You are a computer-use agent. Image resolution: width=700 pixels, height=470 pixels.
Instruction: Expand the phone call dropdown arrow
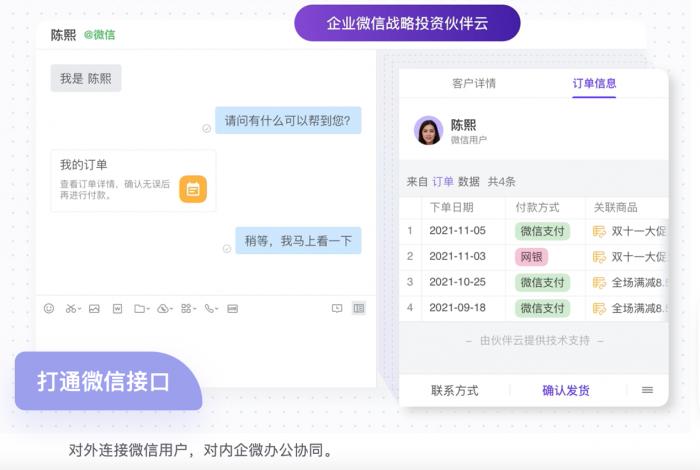click(x=217, y=309)
